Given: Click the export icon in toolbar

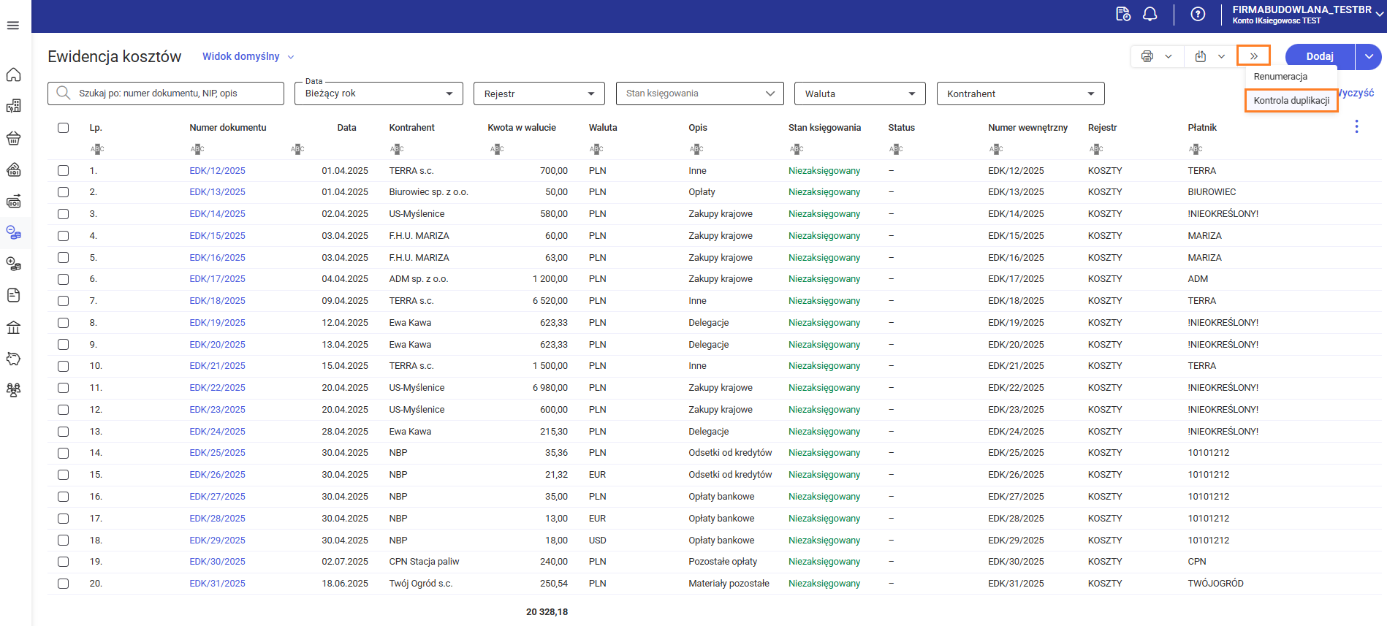Looking at the screenshot, I should (1201, 56).
